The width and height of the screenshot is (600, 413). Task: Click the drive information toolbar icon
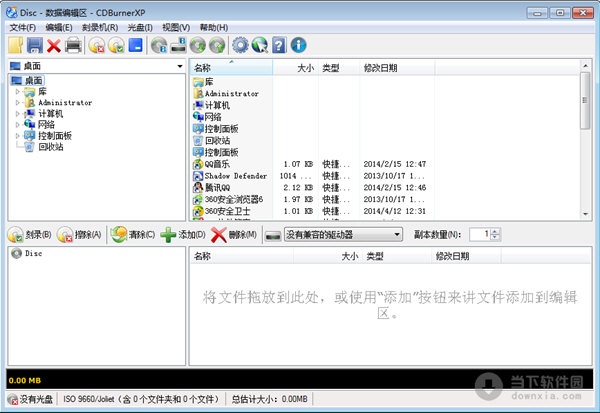(178, 46)
